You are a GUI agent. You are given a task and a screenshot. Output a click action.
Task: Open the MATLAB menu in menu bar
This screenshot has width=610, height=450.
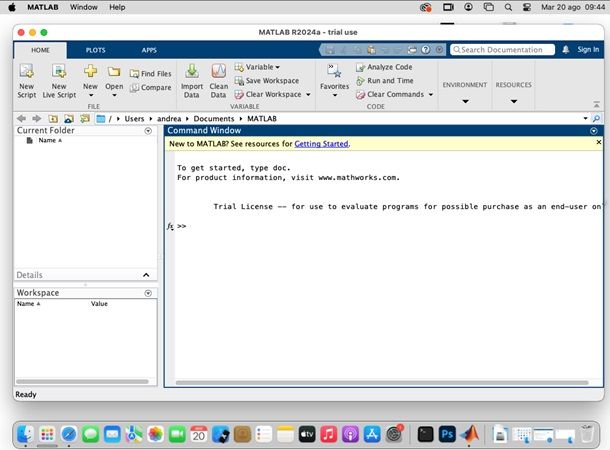(43, 7)
